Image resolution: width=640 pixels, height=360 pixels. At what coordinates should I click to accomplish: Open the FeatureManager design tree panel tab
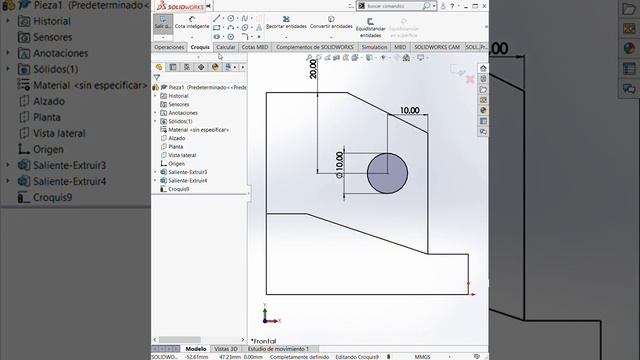click(159, 67)
